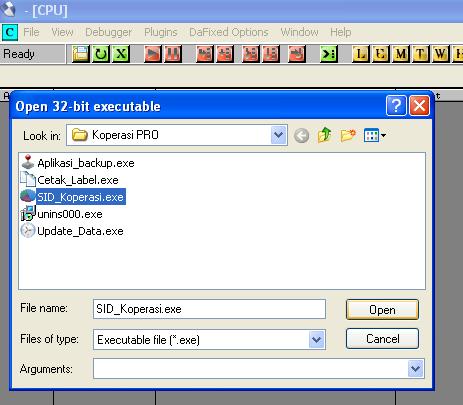Open the DaFixed Options menu

point(229,32)
